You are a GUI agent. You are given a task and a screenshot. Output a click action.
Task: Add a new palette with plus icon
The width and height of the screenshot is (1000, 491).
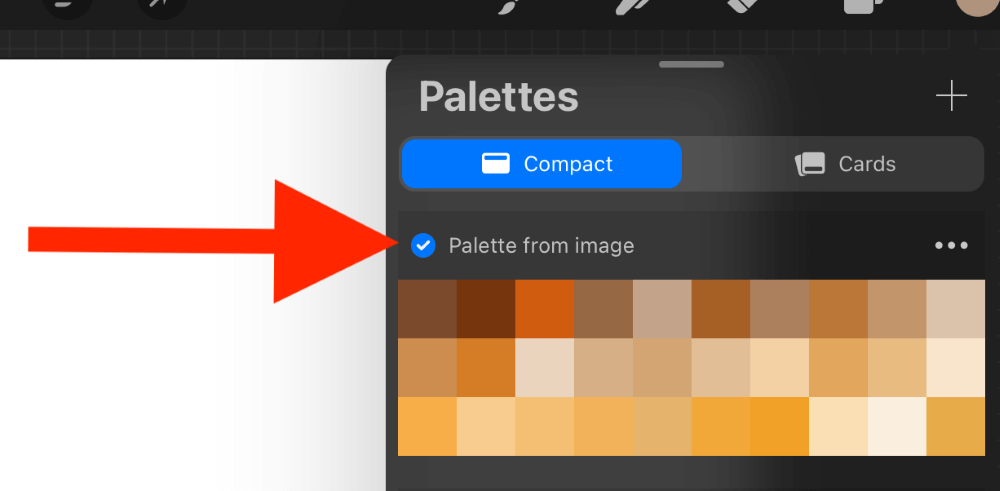click(x=951, y=96)
